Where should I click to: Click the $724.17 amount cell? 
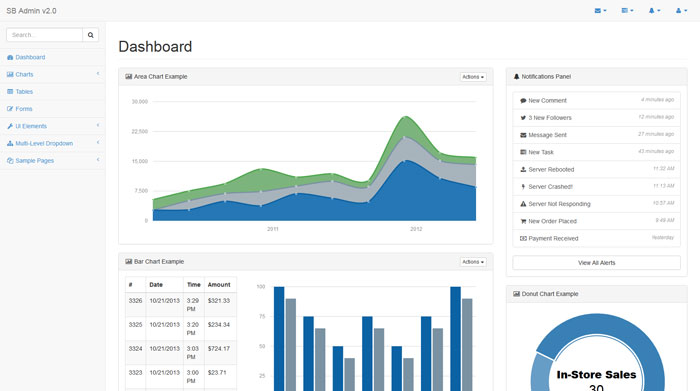tap(221, 353)
